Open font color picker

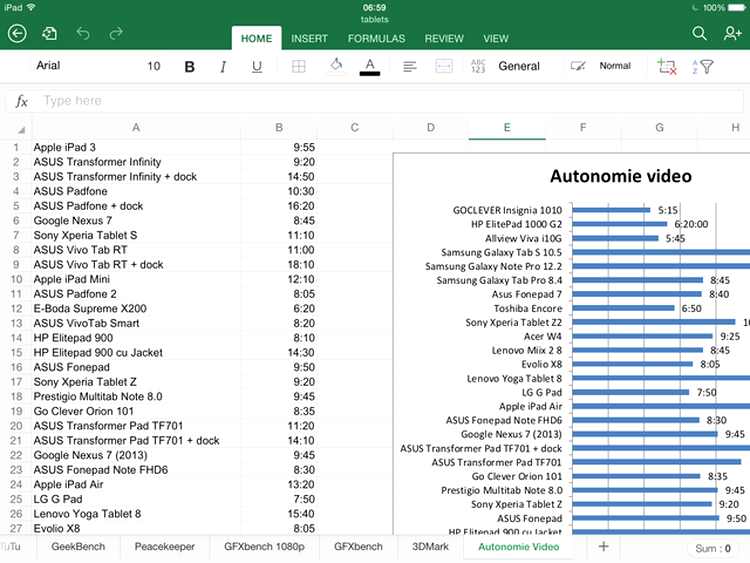tap(370, 66)
